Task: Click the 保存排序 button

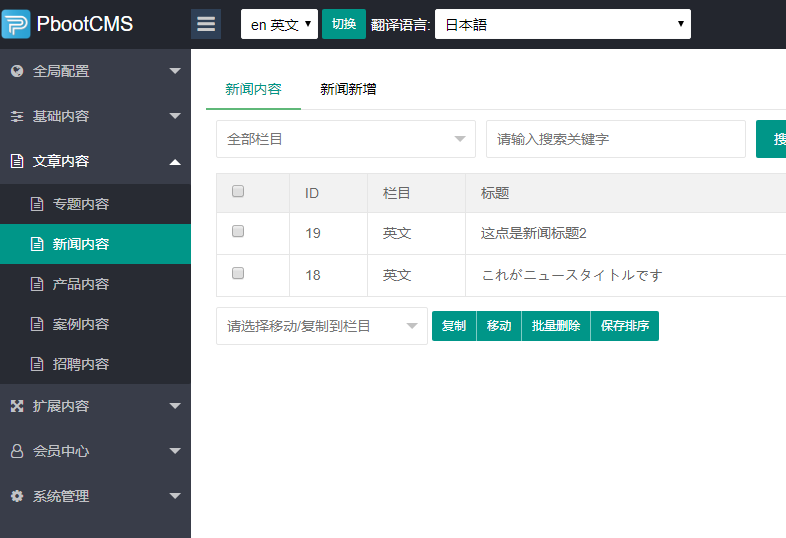Action: 624,326
